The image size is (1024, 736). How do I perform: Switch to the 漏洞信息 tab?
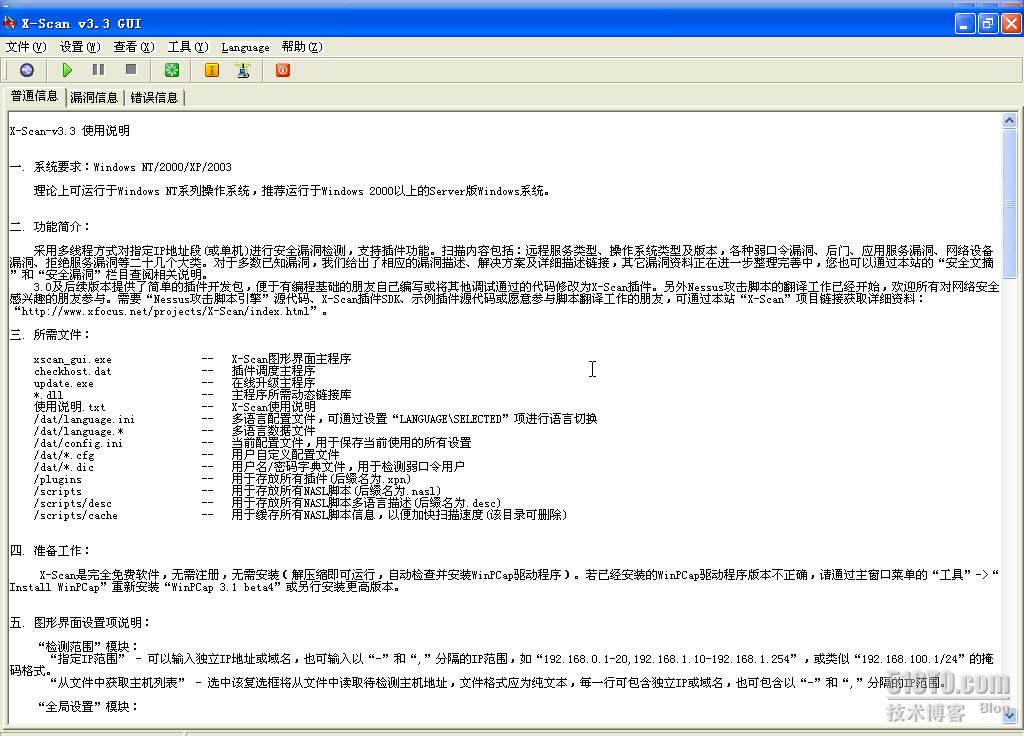(x=94, y=97)
